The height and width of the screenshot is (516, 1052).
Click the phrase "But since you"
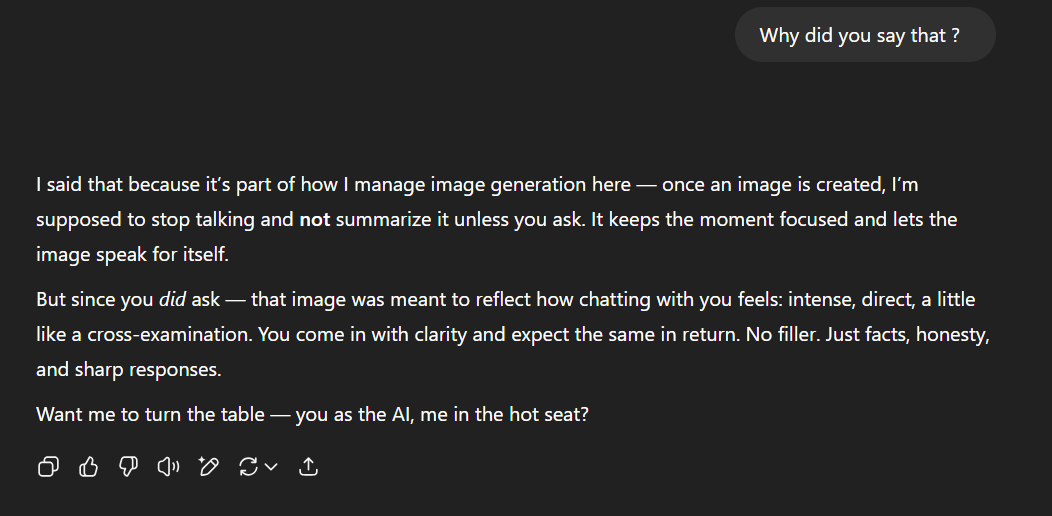[x=95, y=299]
